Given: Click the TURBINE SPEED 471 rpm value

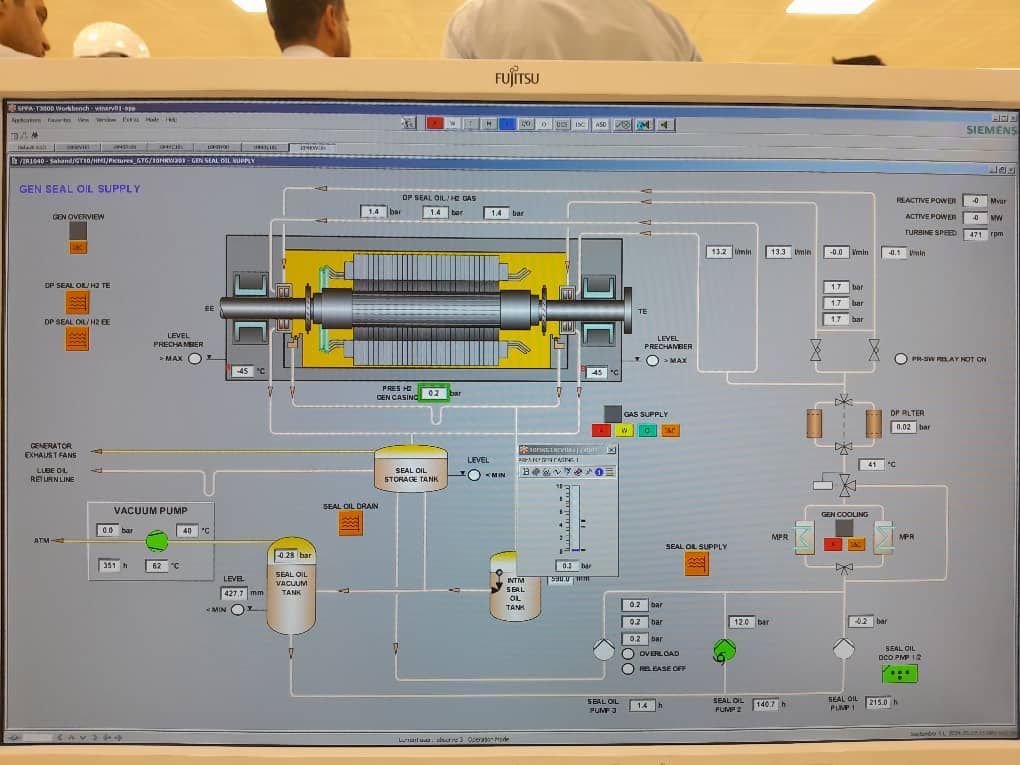Looking at the screenshot, I should tap(975, 234).
